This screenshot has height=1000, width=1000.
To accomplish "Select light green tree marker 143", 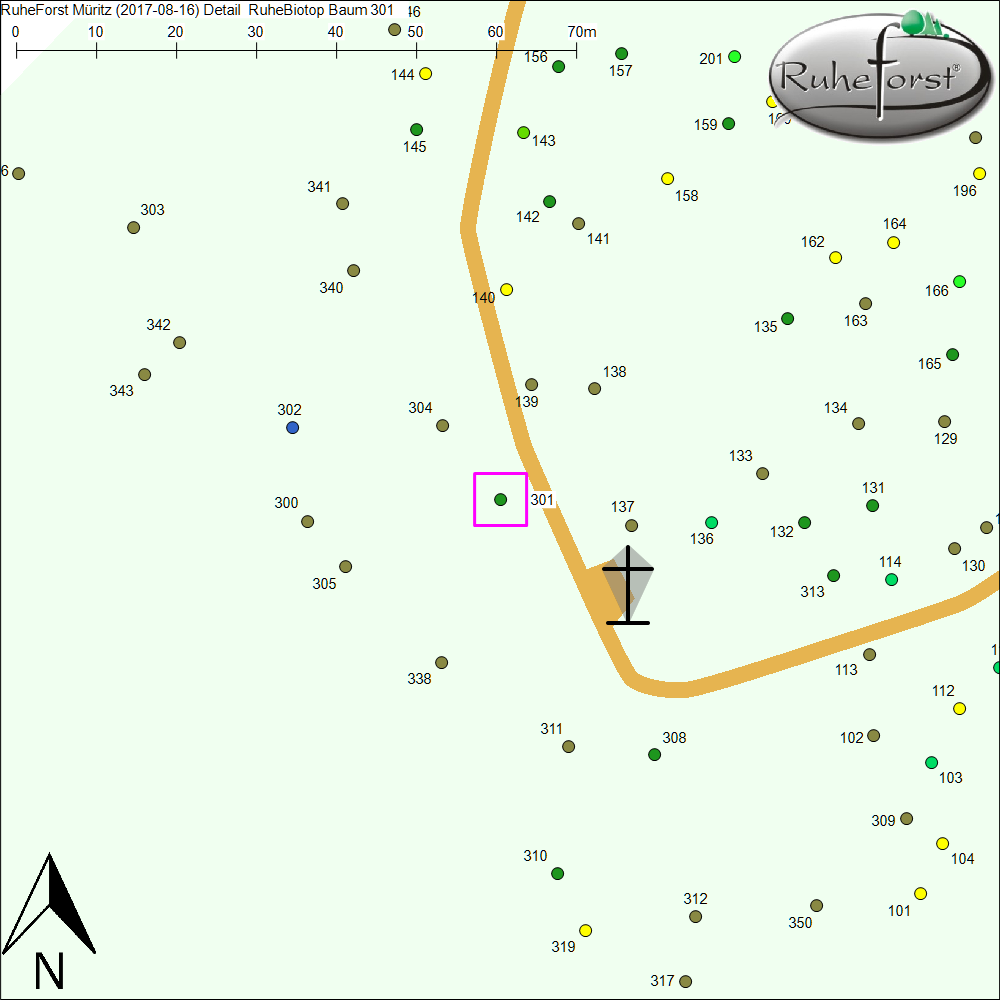I will [x=523, y=133].
